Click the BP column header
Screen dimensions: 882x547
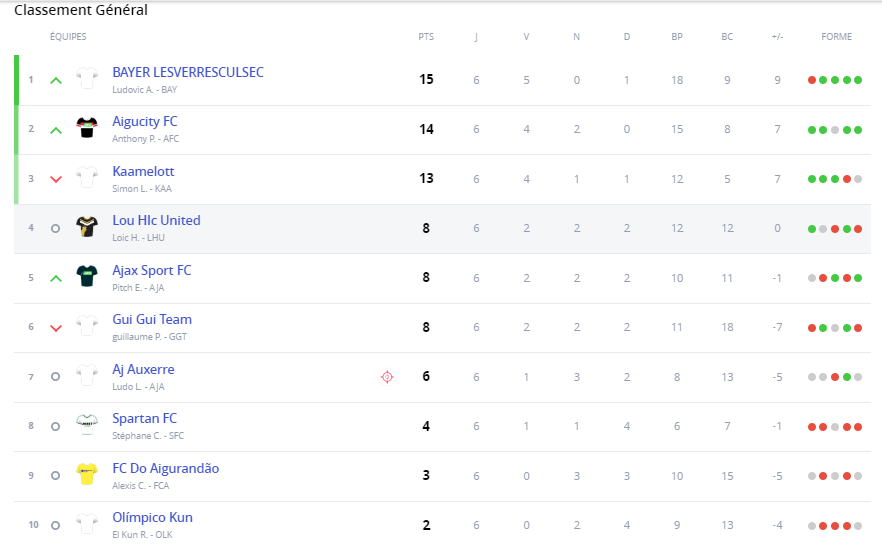tap(677, 37)
